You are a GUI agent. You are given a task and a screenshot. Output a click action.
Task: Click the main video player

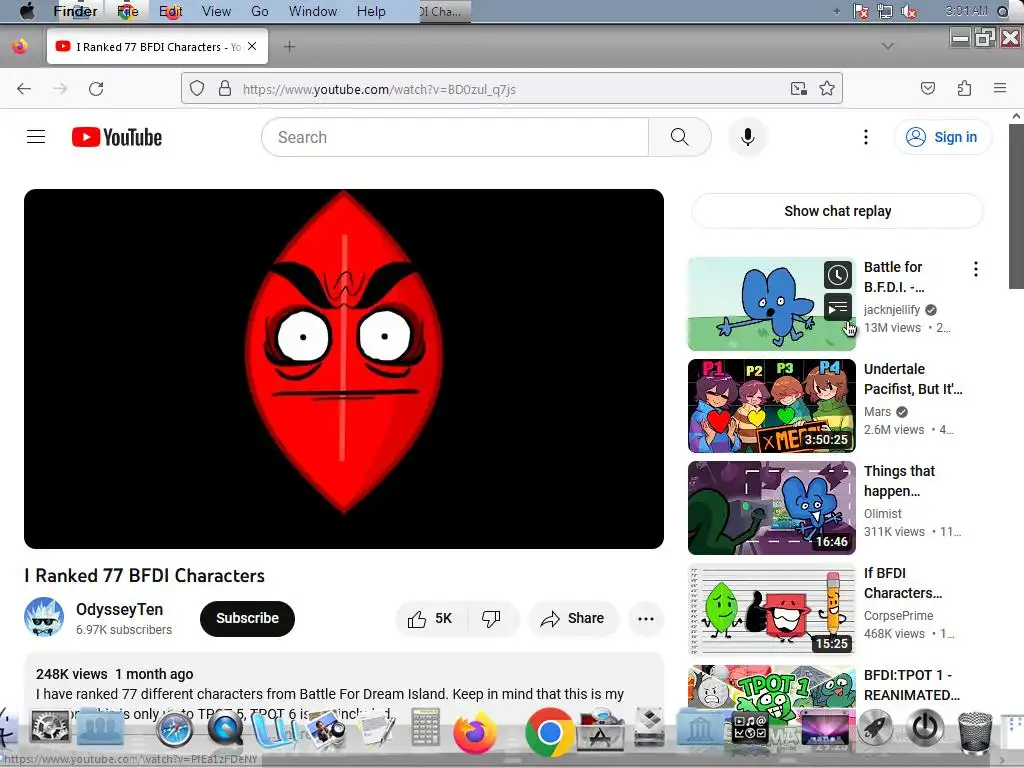[344, 369]
